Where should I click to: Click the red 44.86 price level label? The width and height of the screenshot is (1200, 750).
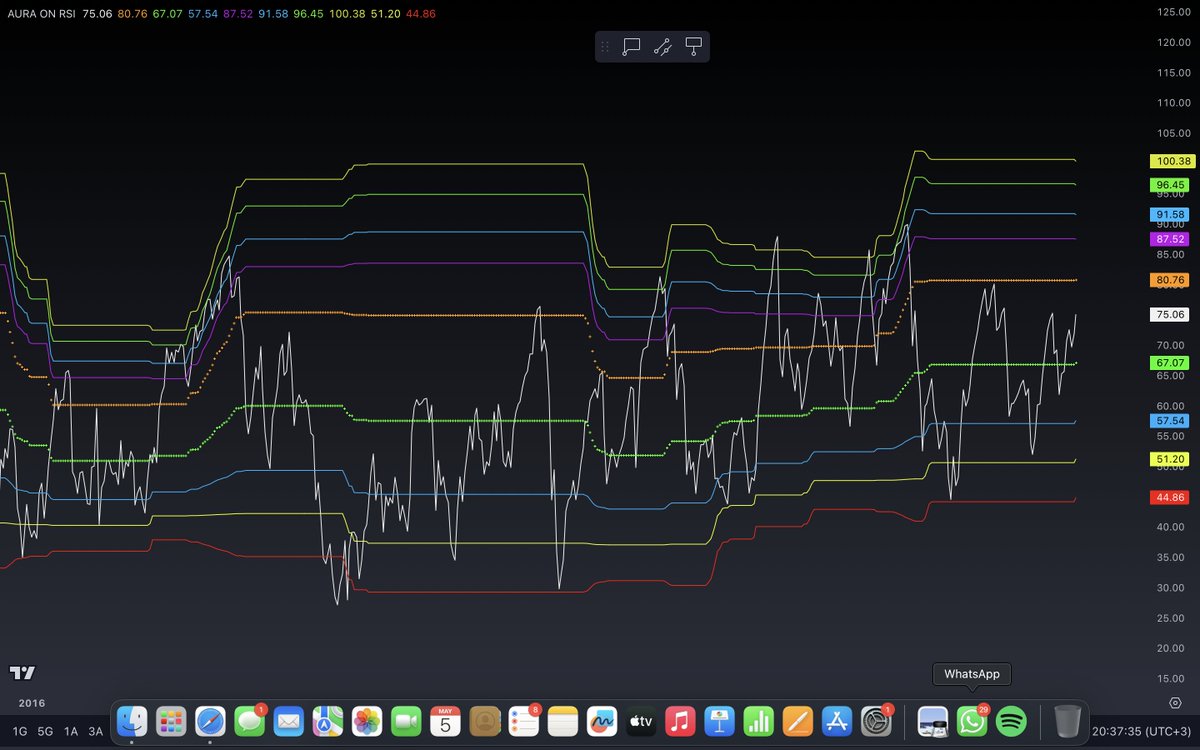1168,497
